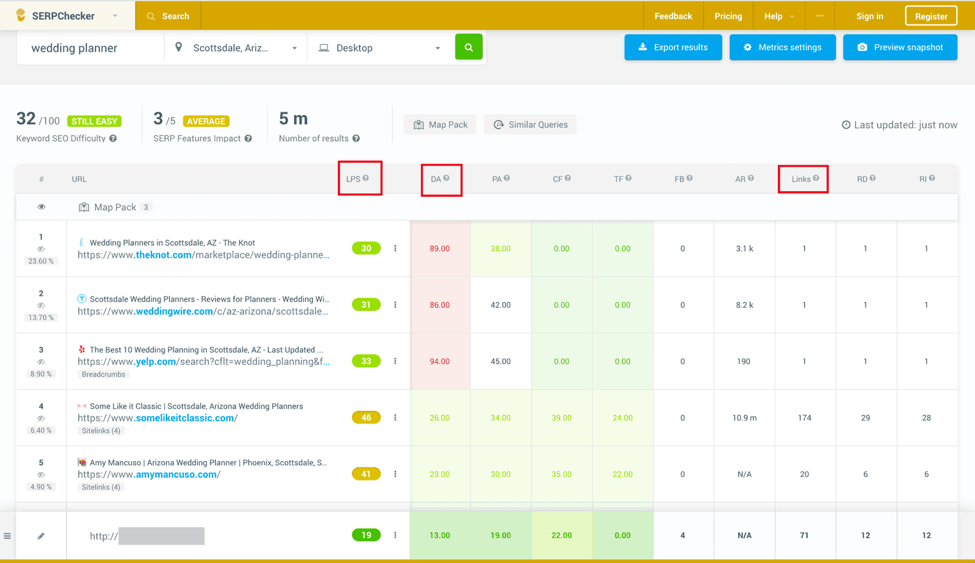Expand the Help menu
Screen dimensions: 975x563
coord(779,16)
